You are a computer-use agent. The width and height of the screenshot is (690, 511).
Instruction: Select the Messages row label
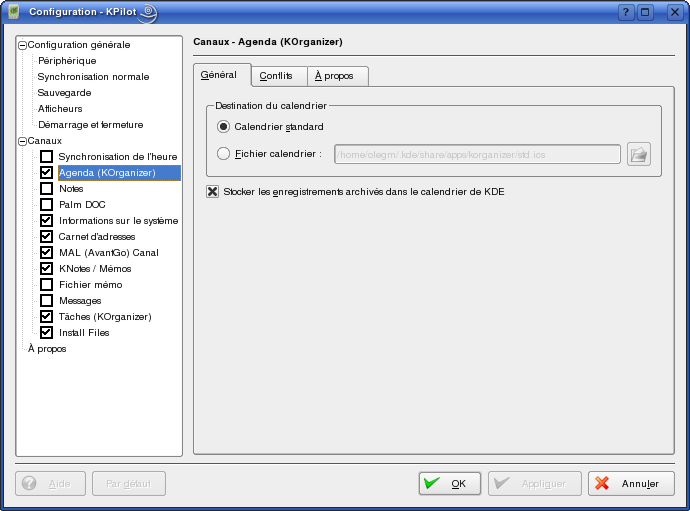[80, 301]
